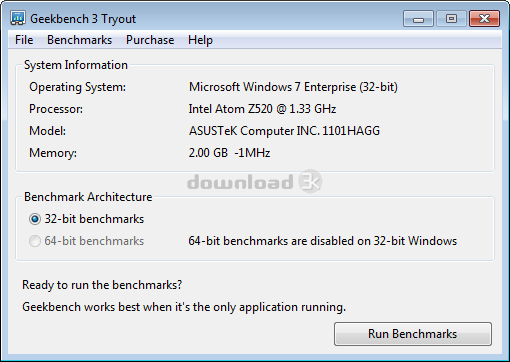Click the System Information group label
Image resolution: width=510 pixels, height=362 pixels.
pos(76,65)
